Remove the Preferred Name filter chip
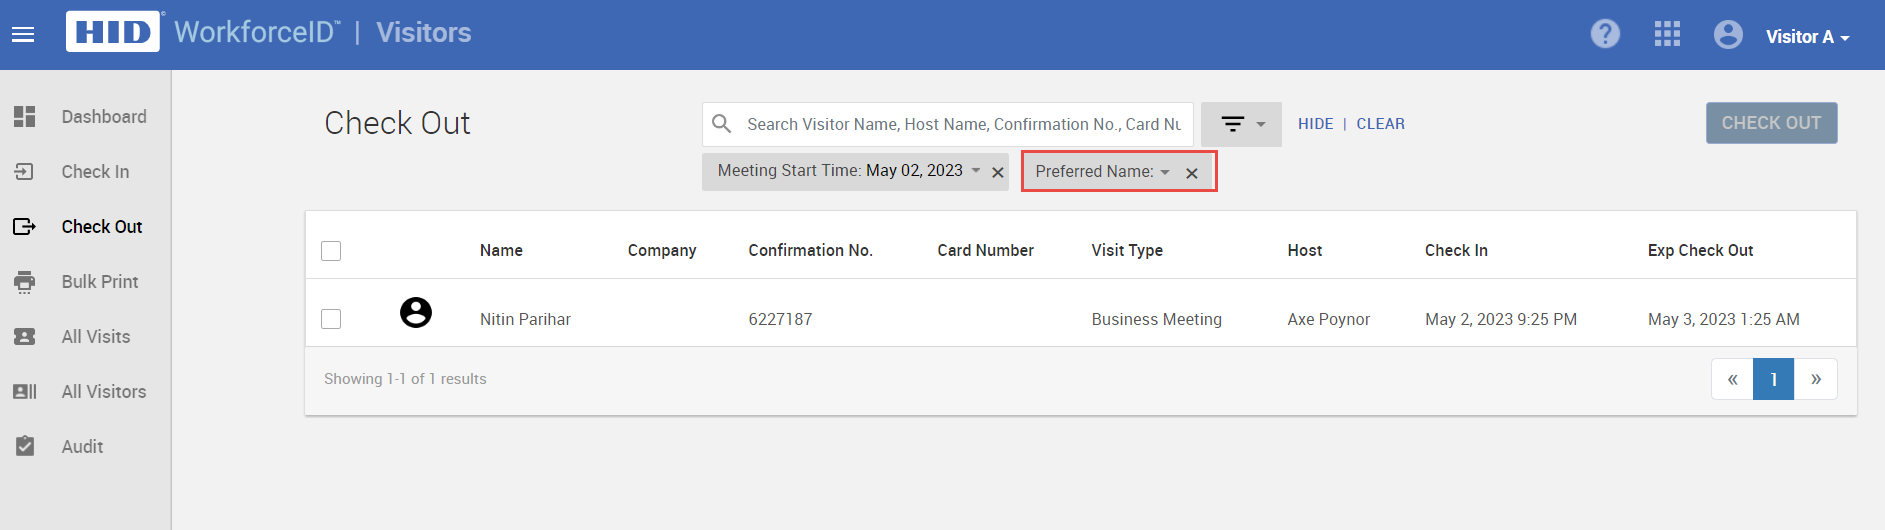The width and height of the screenshot is (1885, 530). tap(1192, 173)
